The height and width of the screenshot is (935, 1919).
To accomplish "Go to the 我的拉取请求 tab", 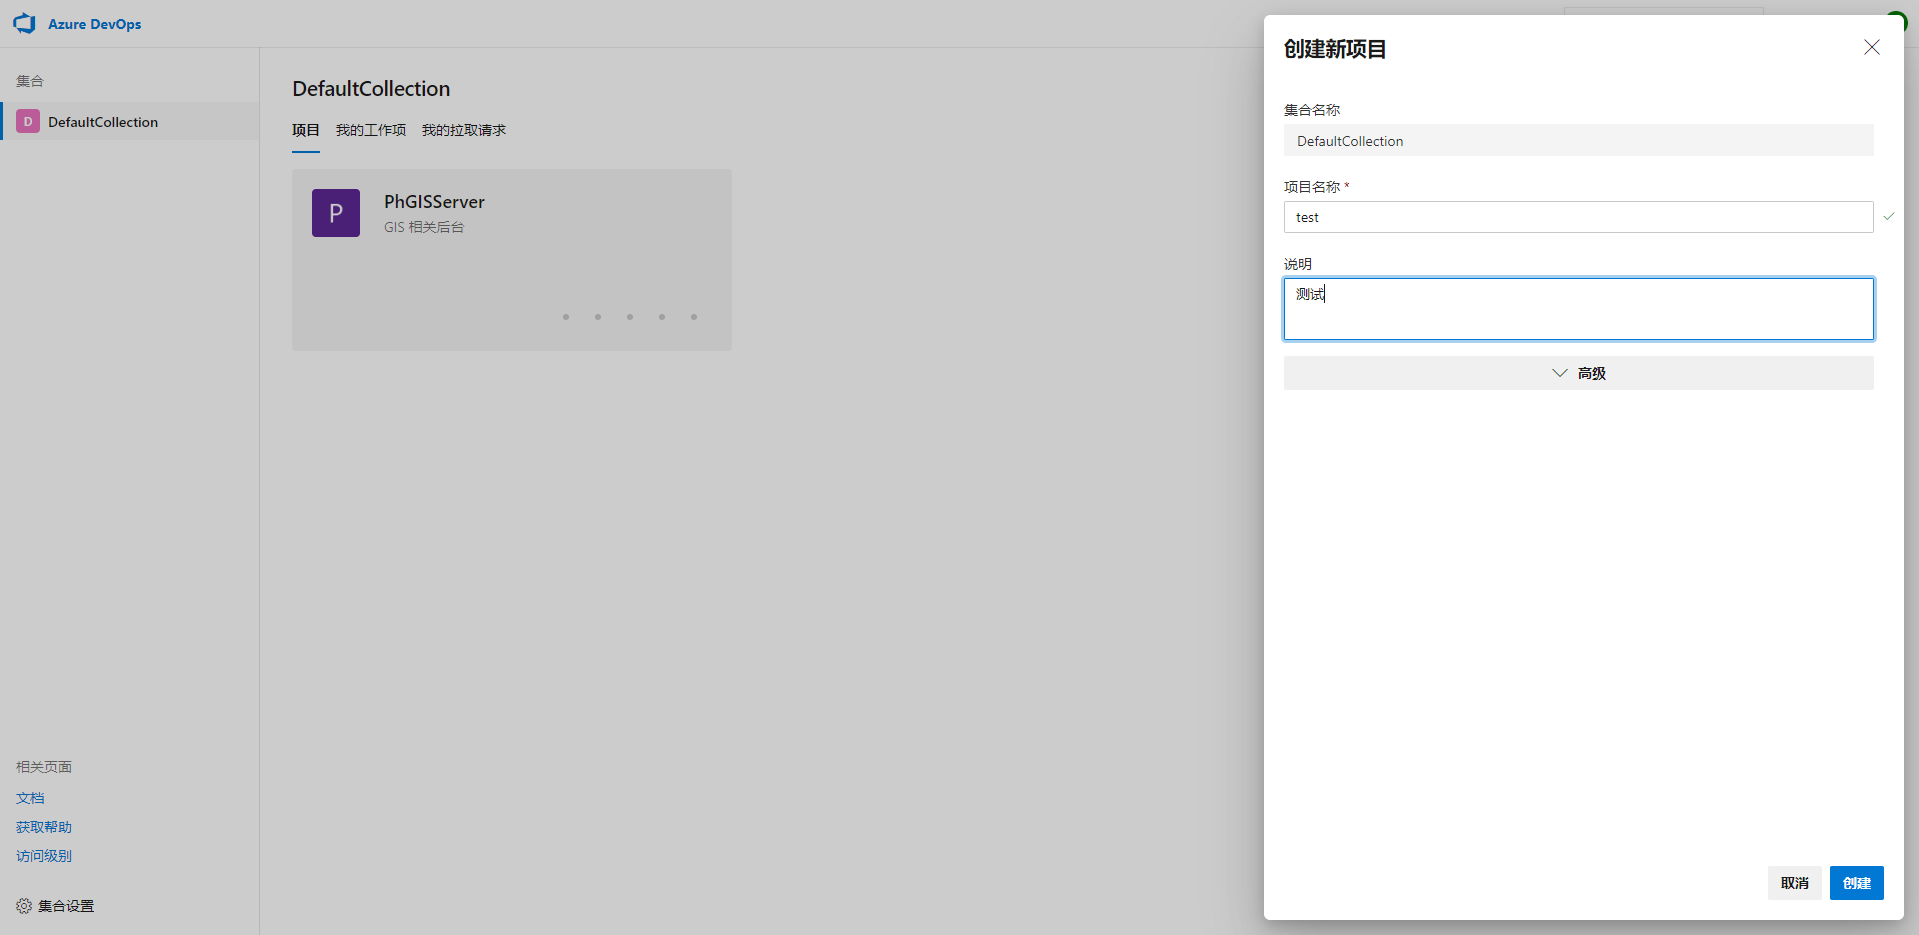I will tap(463, 130).
